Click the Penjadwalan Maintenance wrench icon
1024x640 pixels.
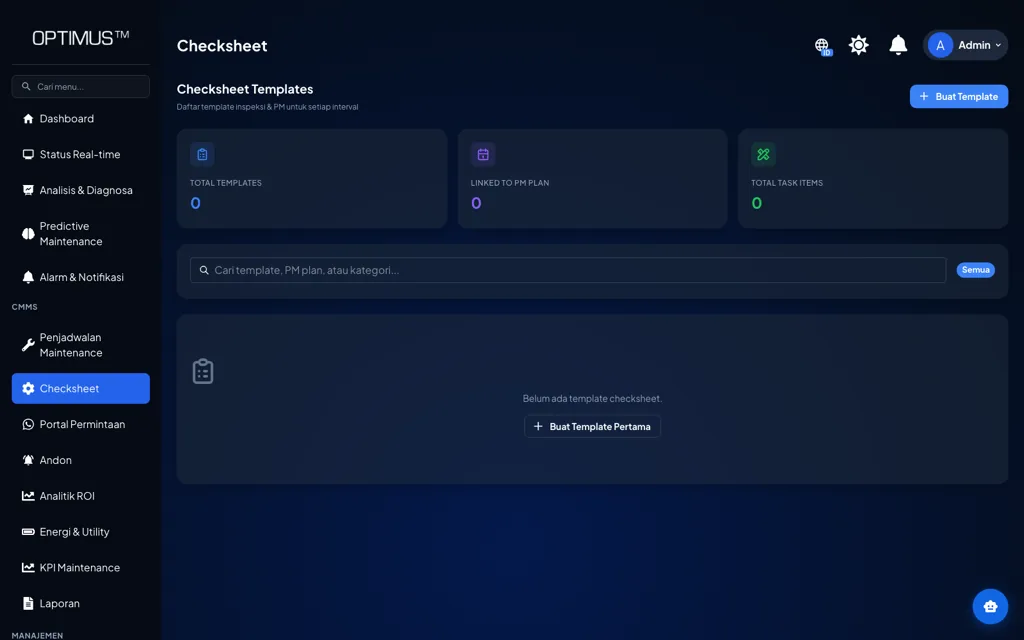tap(28, 345)
